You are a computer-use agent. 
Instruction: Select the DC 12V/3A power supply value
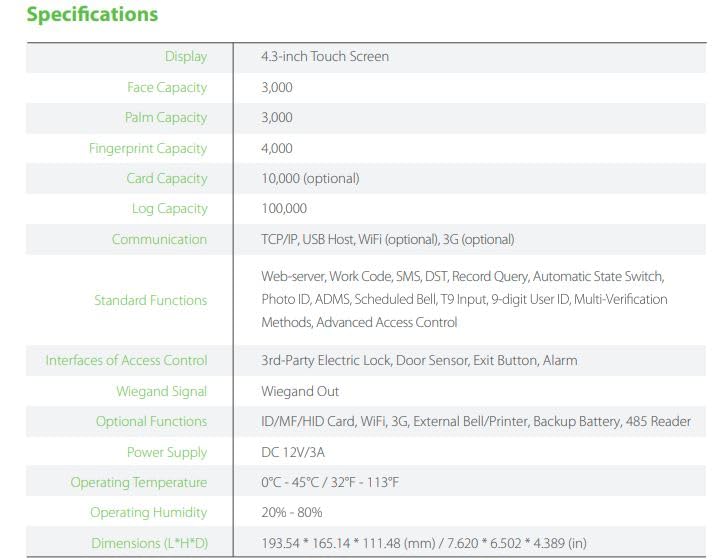tap(293, 452)
